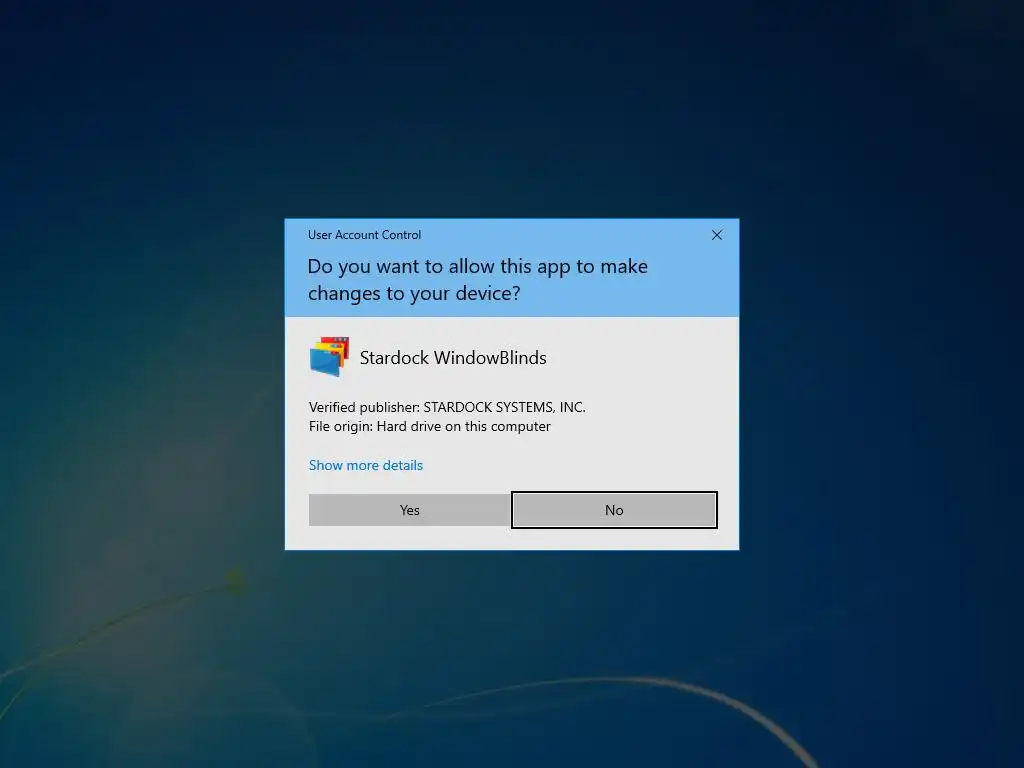Click the 'Do you want to allow' heading
The height and width of the screenshot is (768, 1024).
click(477, 280)
